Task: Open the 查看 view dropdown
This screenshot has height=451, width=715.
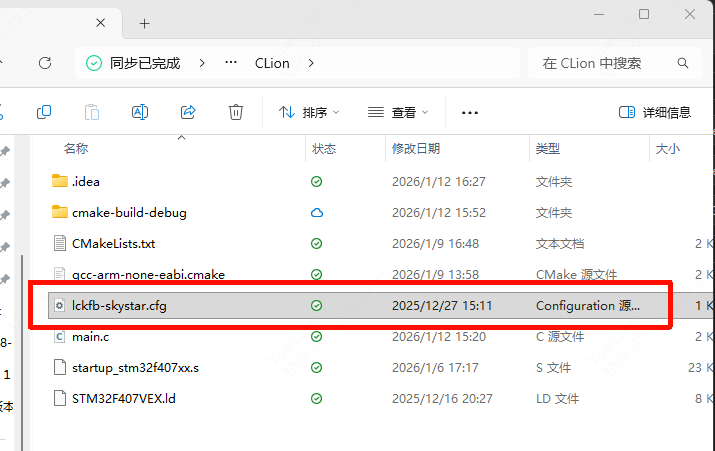Action: click(x=398, y=112)
